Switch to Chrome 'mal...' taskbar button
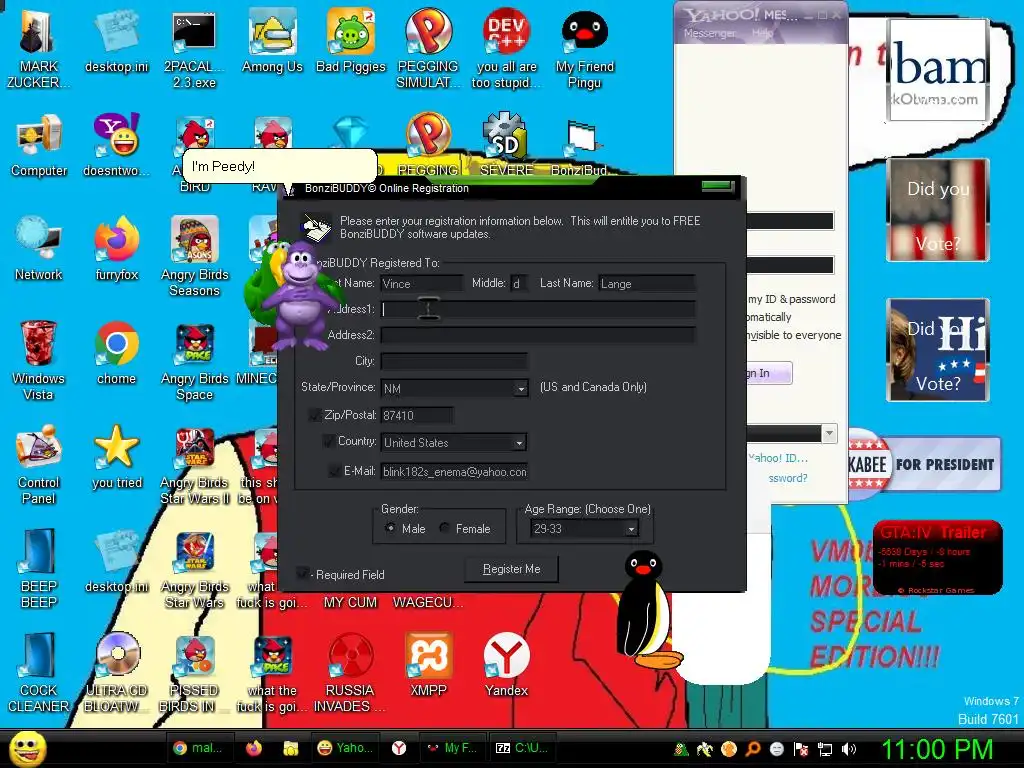 click(198, 748)
